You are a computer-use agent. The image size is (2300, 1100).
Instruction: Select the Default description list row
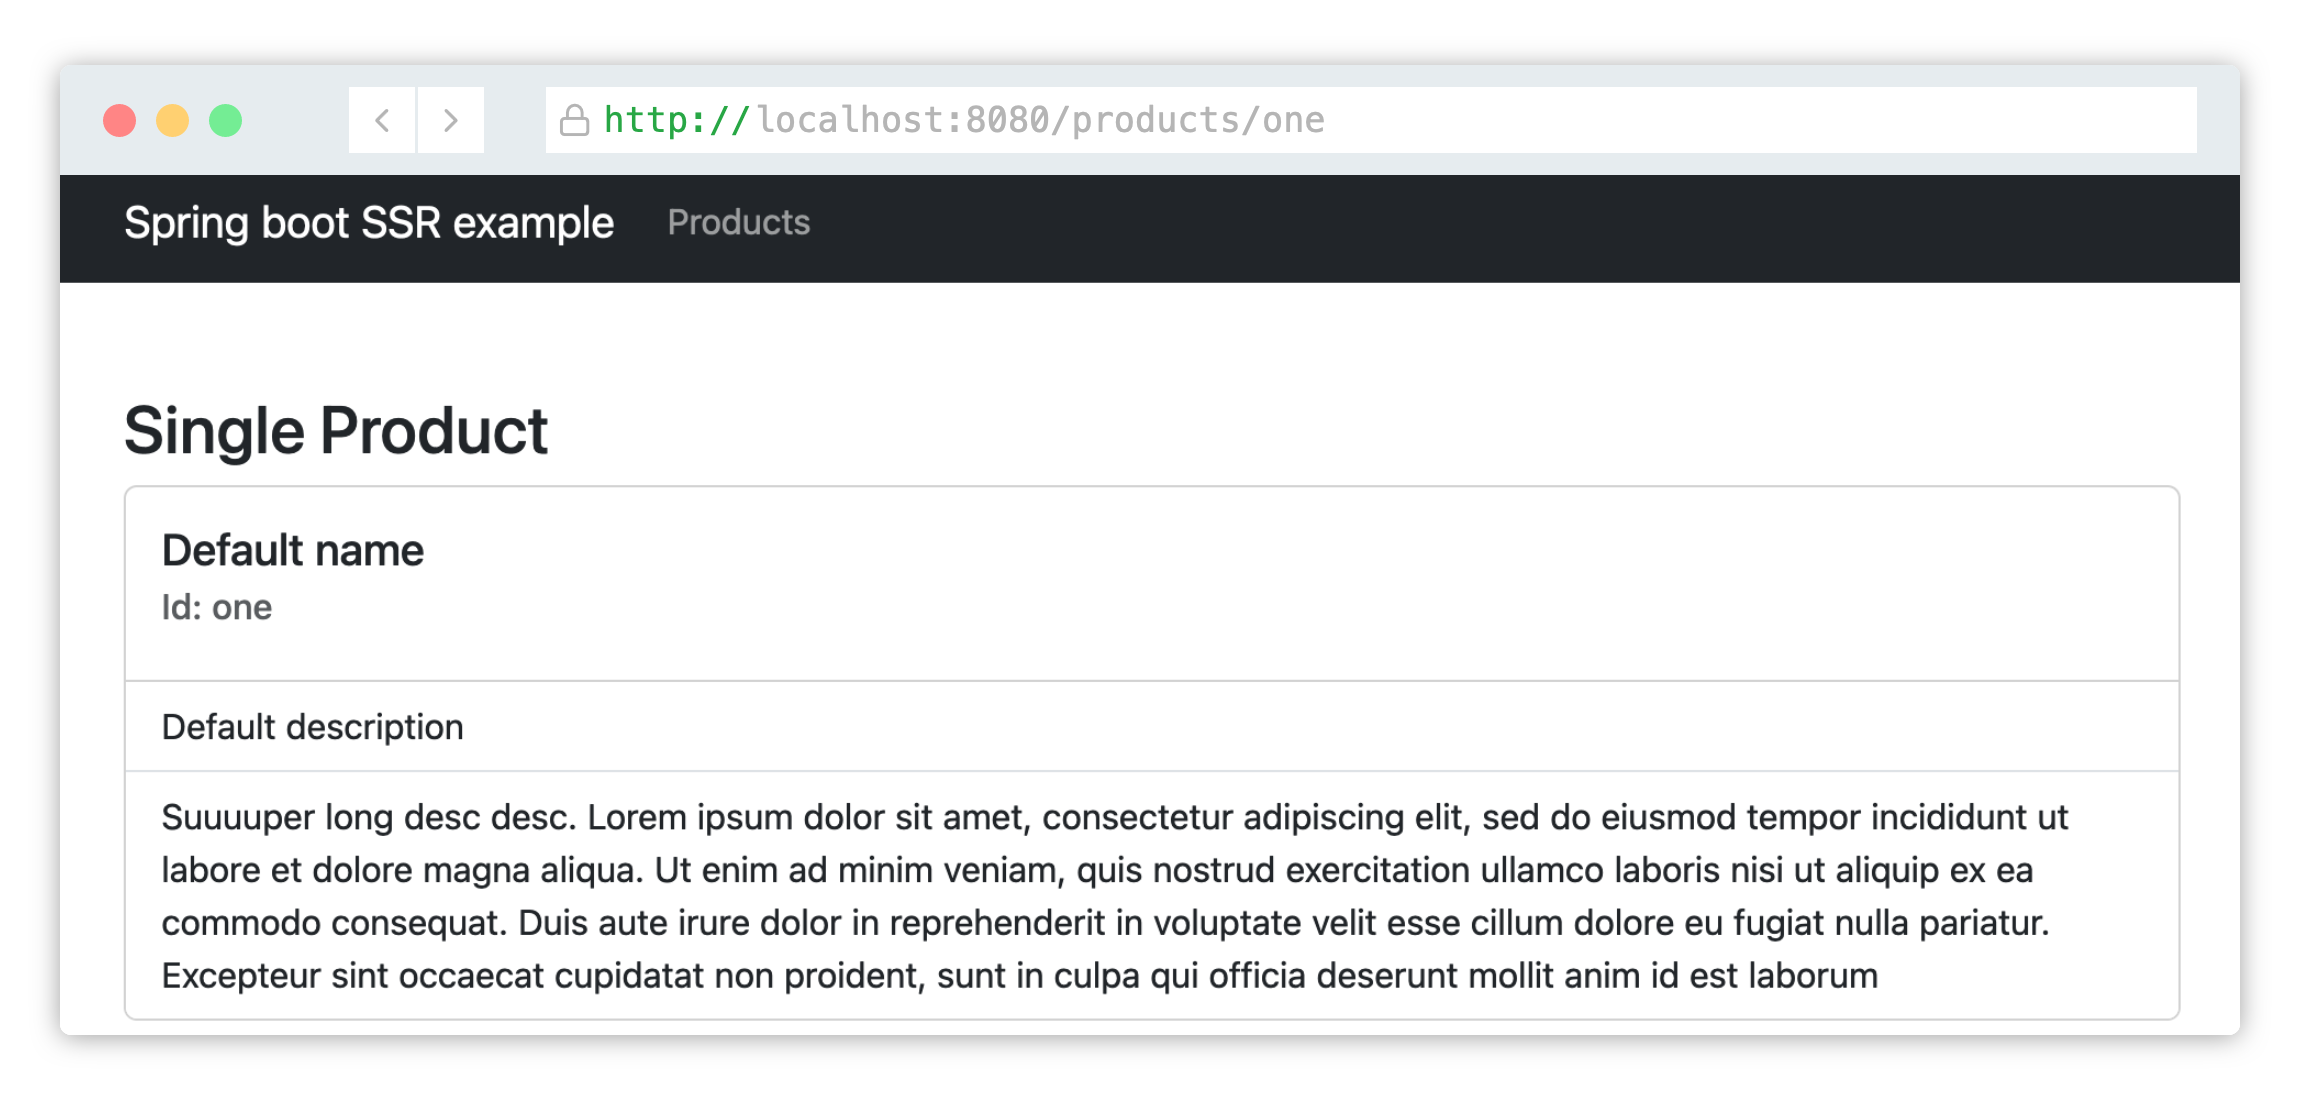coord(1152,726)
